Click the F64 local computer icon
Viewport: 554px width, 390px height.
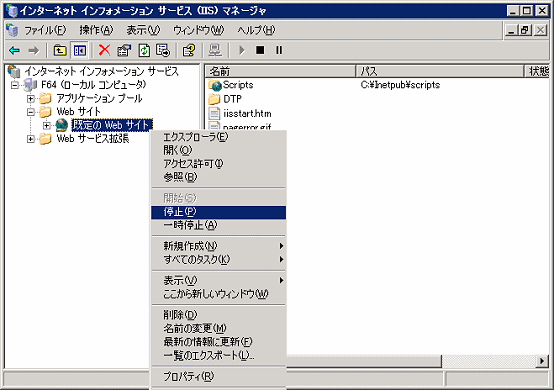[x=30, y=85]
